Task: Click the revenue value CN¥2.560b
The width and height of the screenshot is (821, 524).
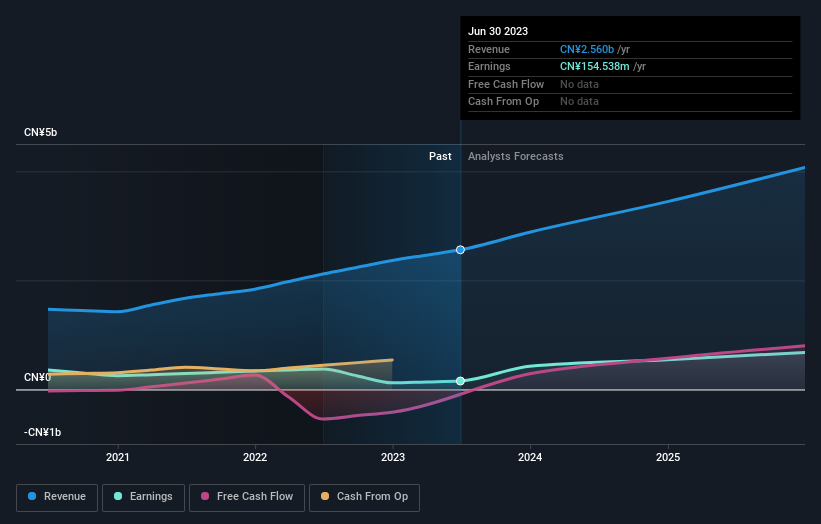Action: [587, 49]
